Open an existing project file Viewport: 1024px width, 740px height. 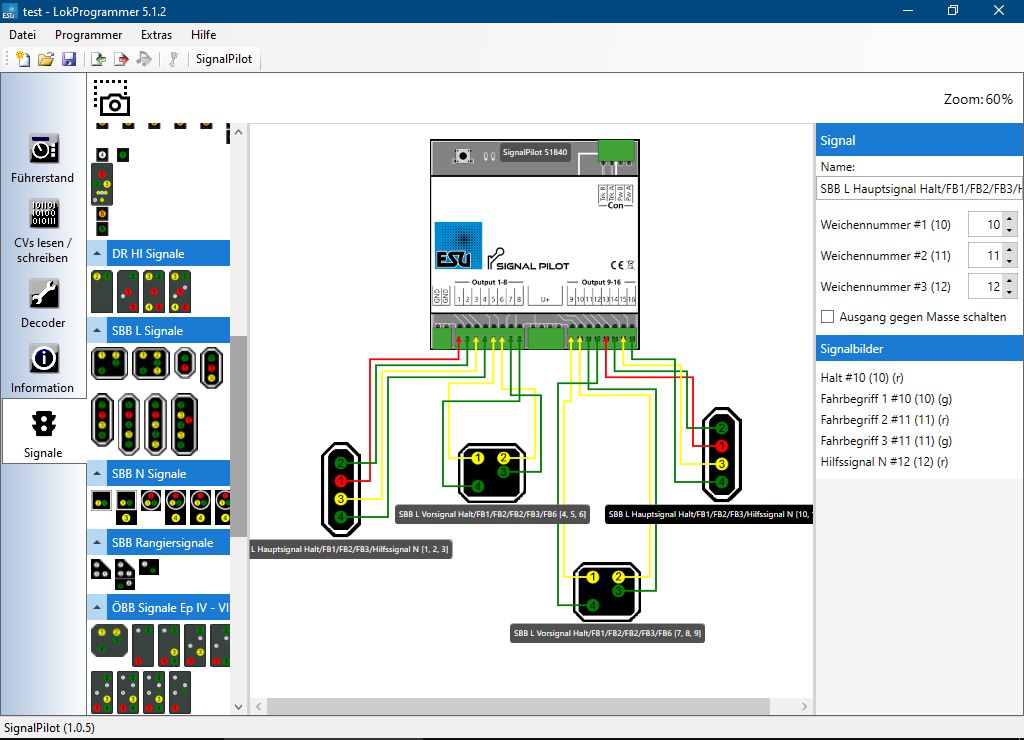coord(46,59)
